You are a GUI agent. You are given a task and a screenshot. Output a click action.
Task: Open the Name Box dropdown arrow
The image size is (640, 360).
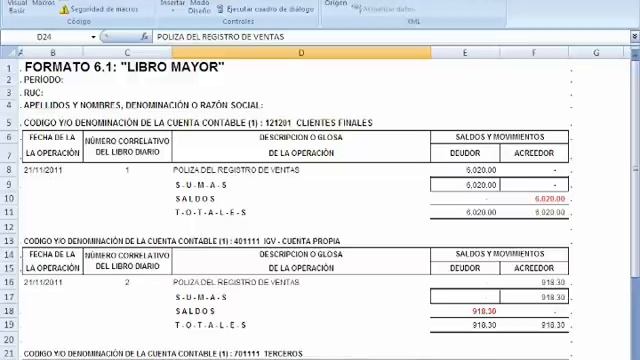pyautogui.click(x=93, y=37)
